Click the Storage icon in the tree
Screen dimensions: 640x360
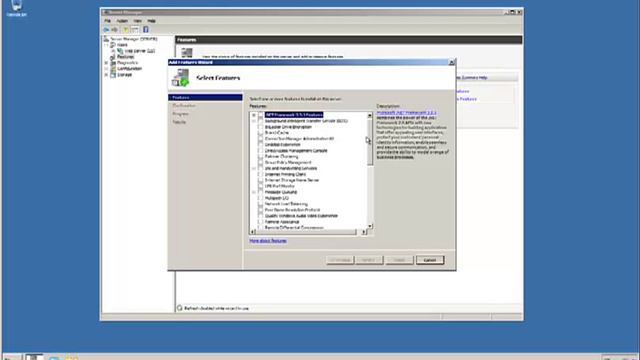[113, 75]
